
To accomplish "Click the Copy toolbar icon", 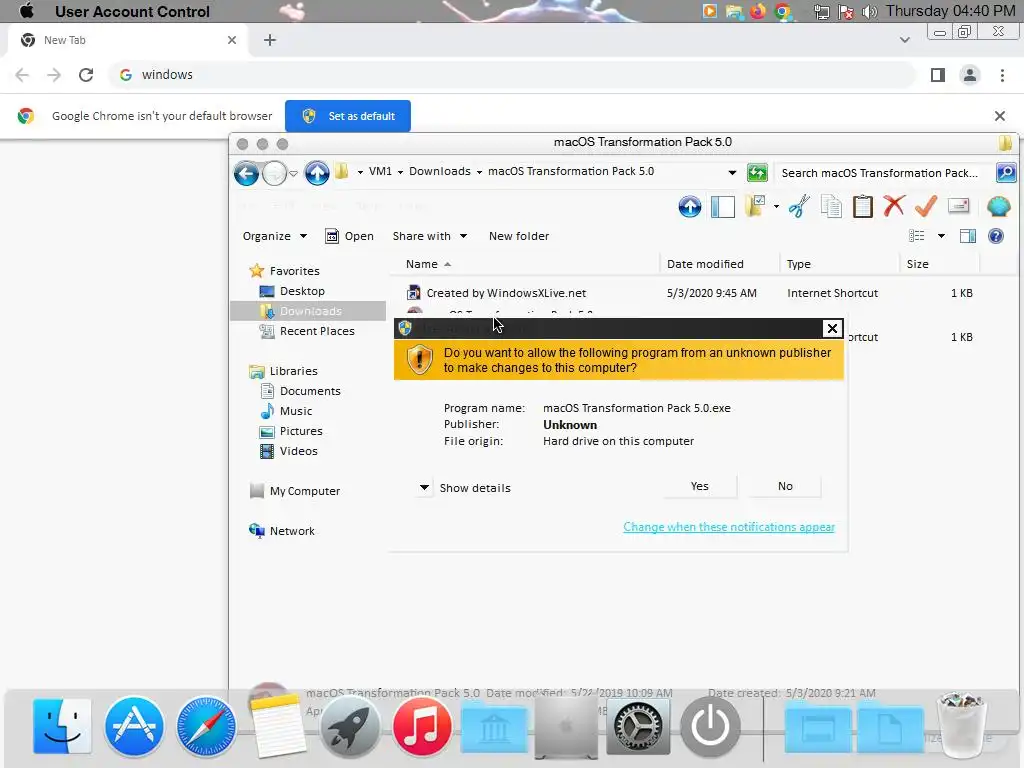I will click(831, 206).
